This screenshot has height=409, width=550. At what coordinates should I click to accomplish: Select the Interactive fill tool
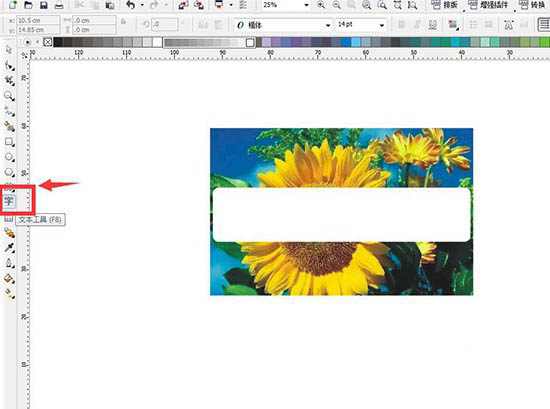click(x=9, y=294)
